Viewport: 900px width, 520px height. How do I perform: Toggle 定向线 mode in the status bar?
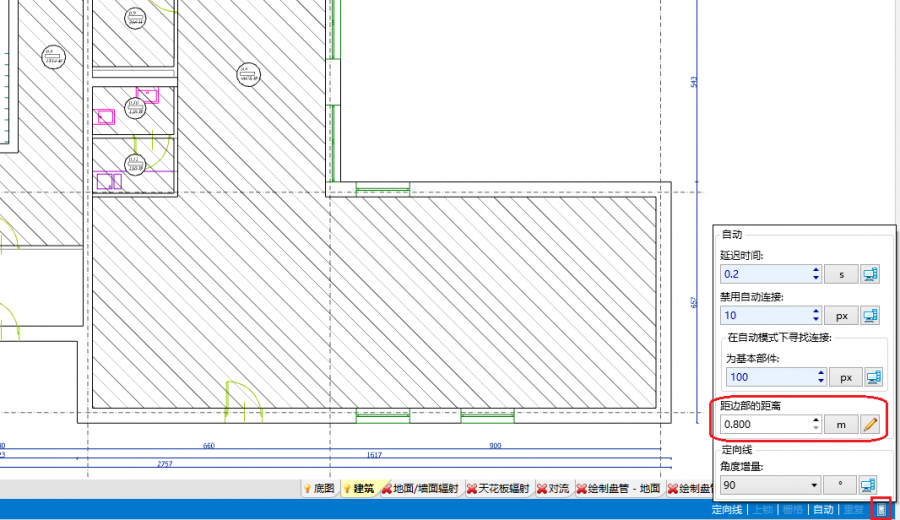click(726, 510)
